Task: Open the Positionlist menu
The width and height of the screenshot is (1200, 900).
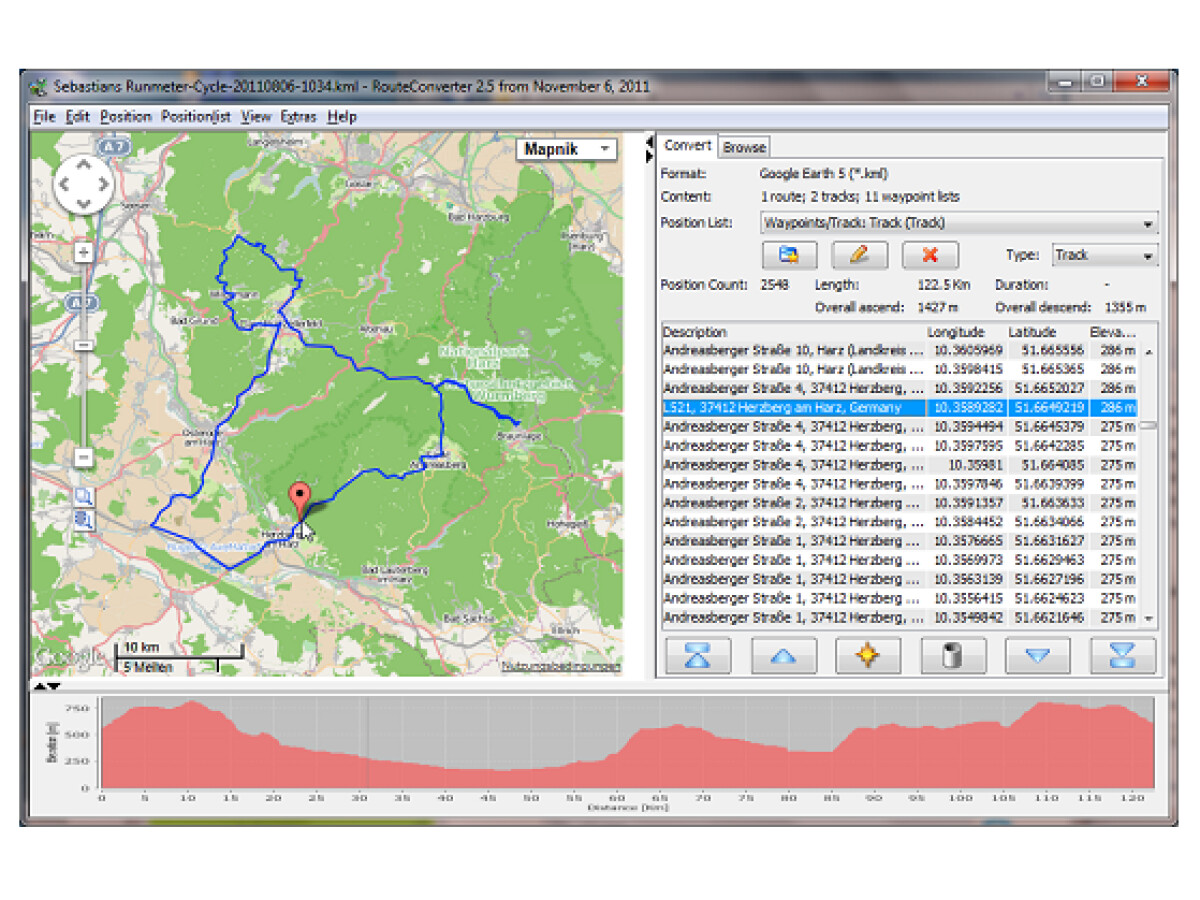Action: tap(196, 117)
